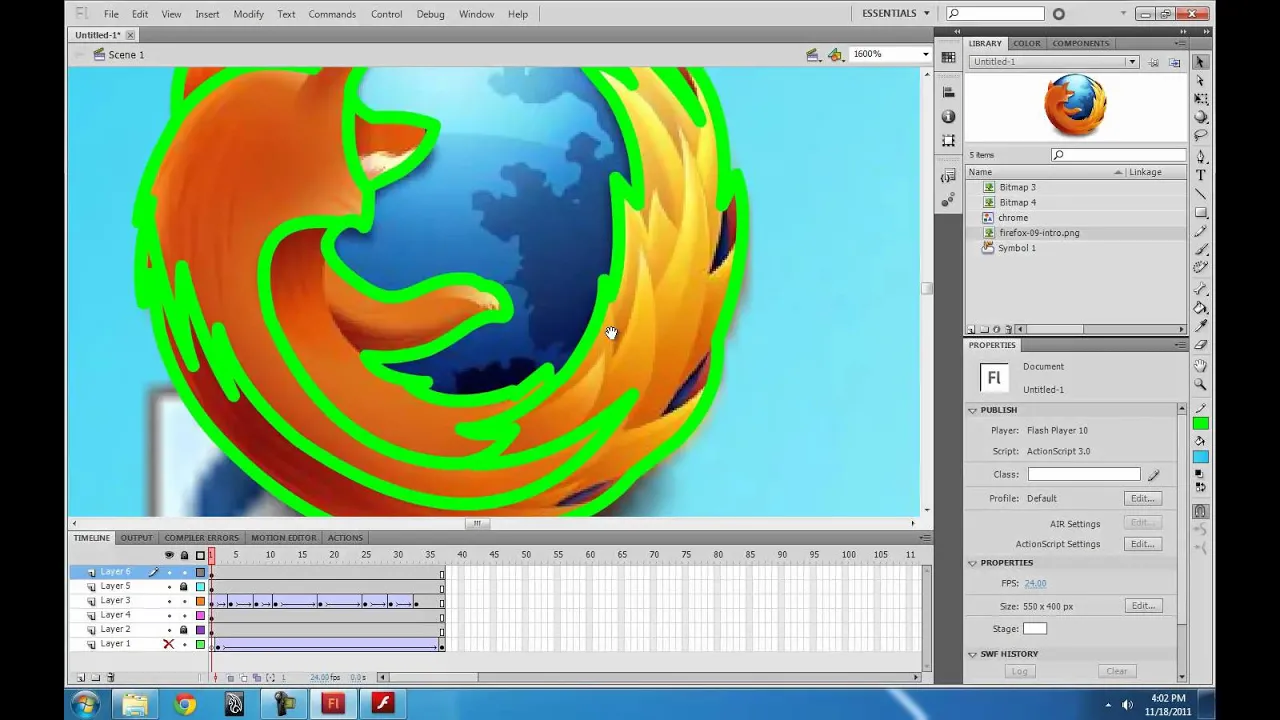
Task: Toggle show/hide all layers eye header
Action: (168, 555)
